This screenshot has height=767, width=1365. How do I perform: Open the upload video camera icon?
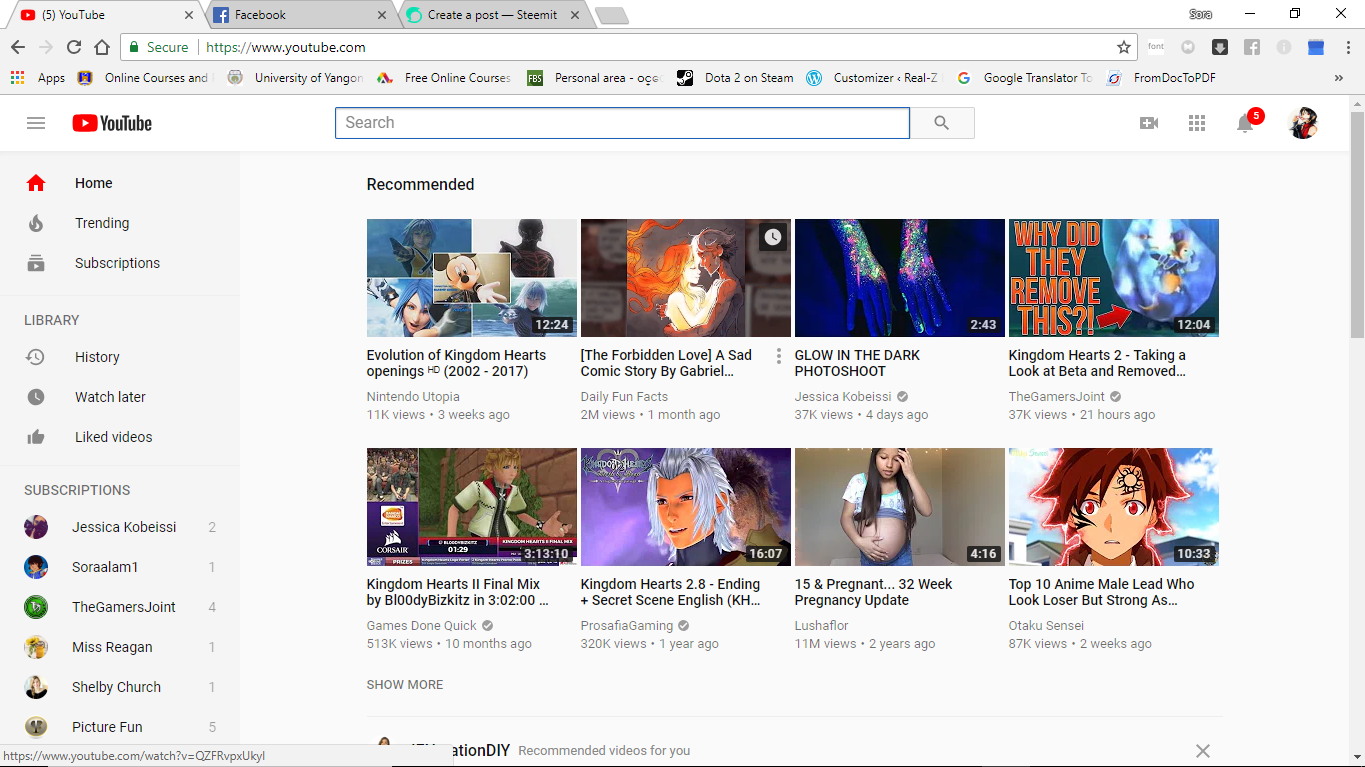tap(1149, 122)
